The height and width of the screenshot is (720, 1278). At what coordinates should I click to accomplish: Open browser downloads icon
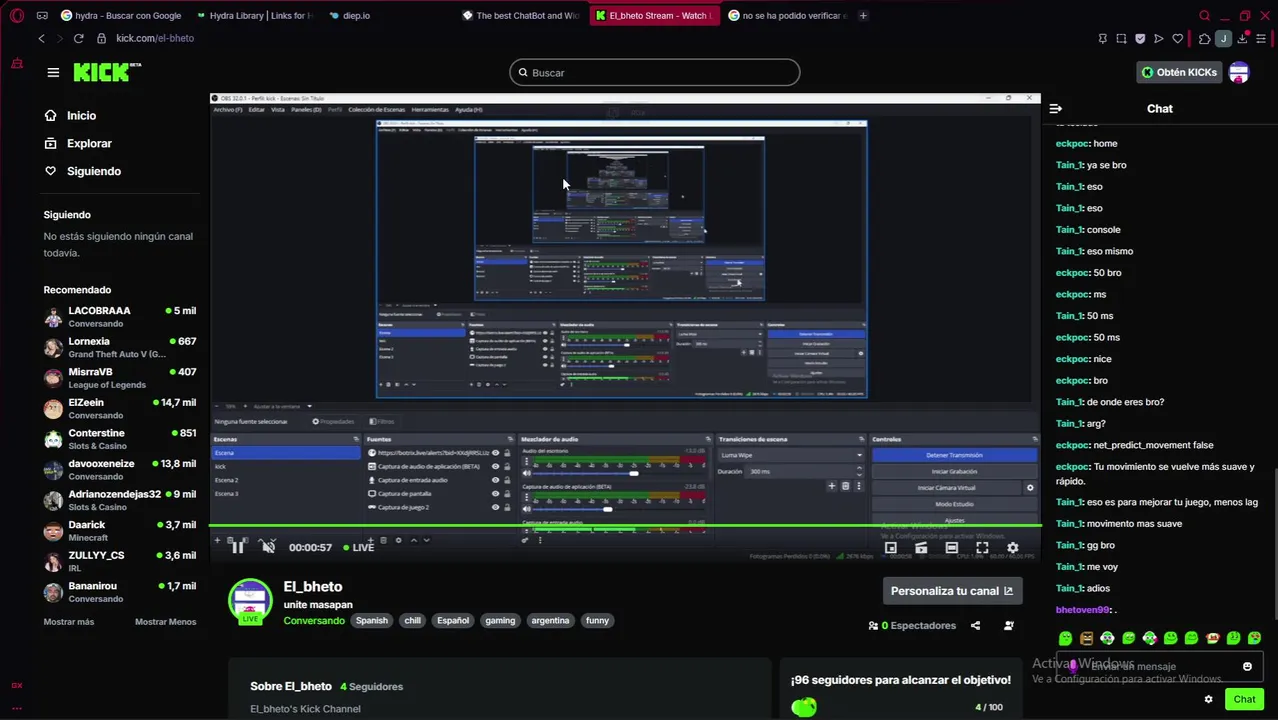click(1242, 39)
